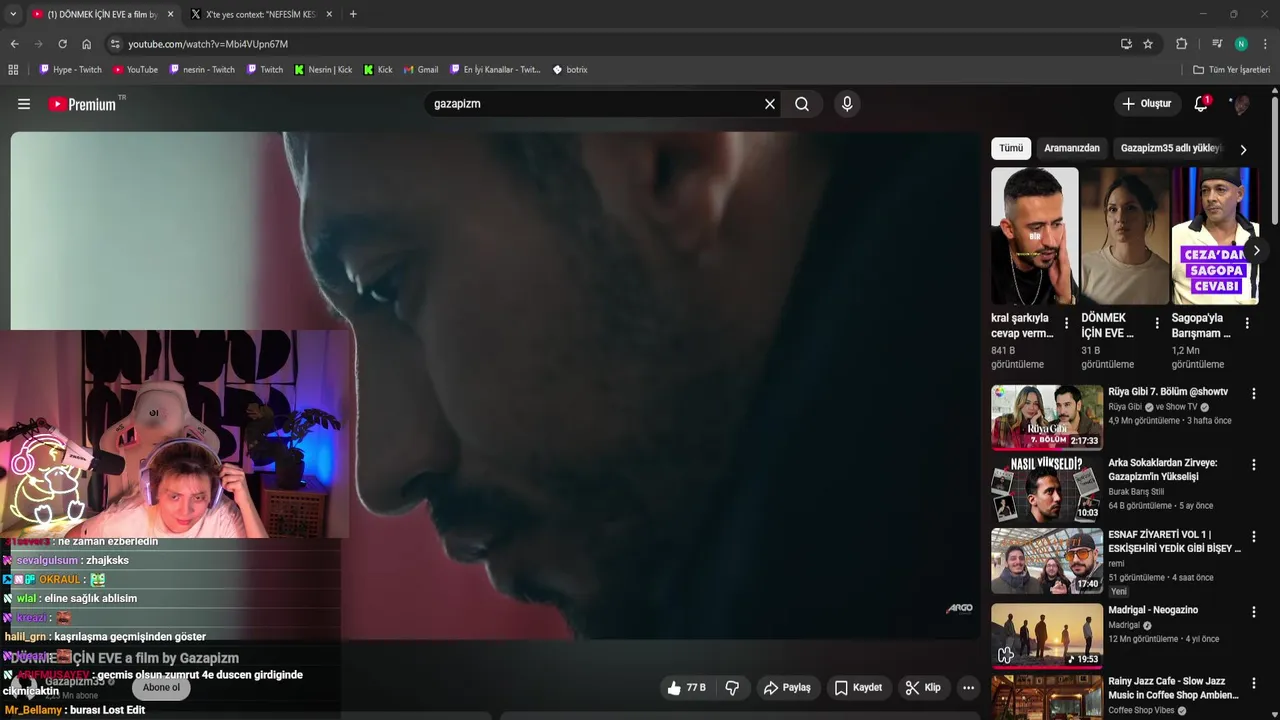Open botrix bookmark
The width and height of the screenshot is (1280, 720).
(570, 70)
